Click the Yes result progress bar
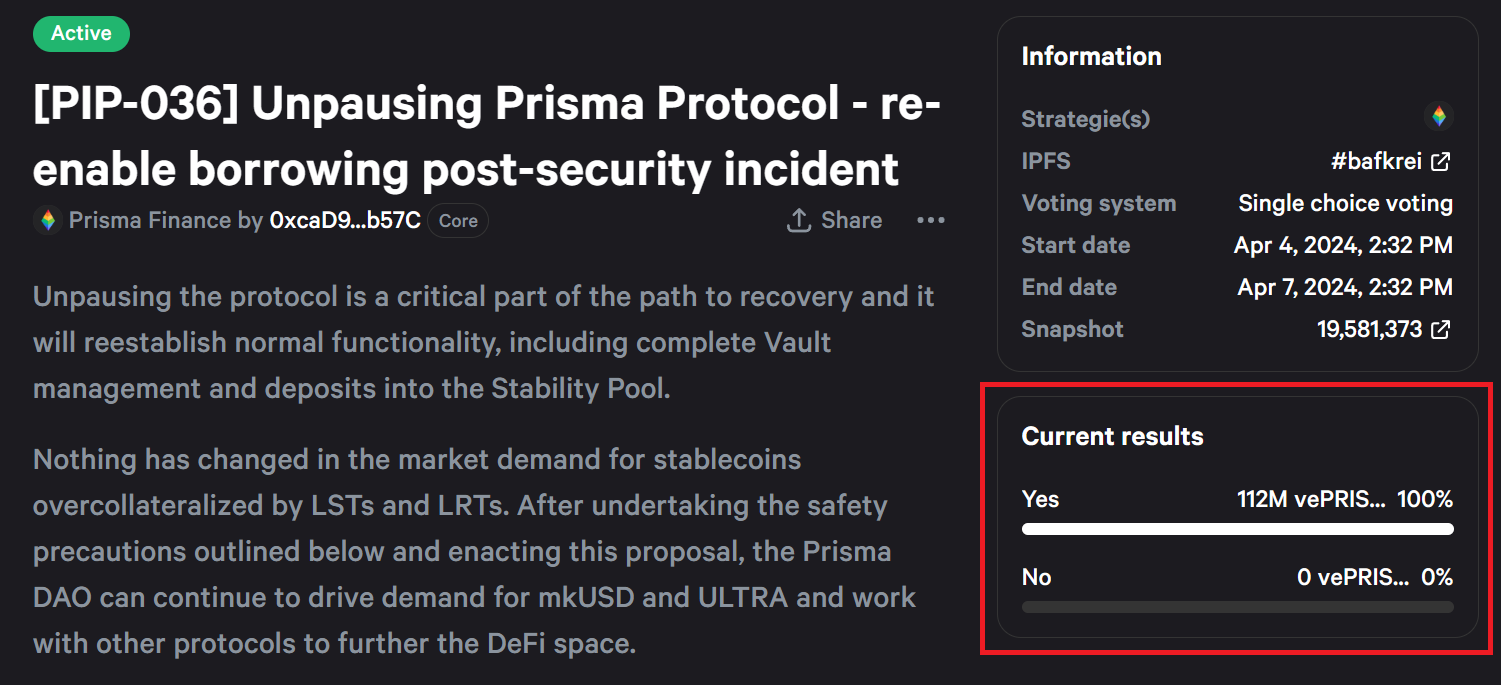Viewport: 1501px width, 685px height. [x=1237, y=529]
